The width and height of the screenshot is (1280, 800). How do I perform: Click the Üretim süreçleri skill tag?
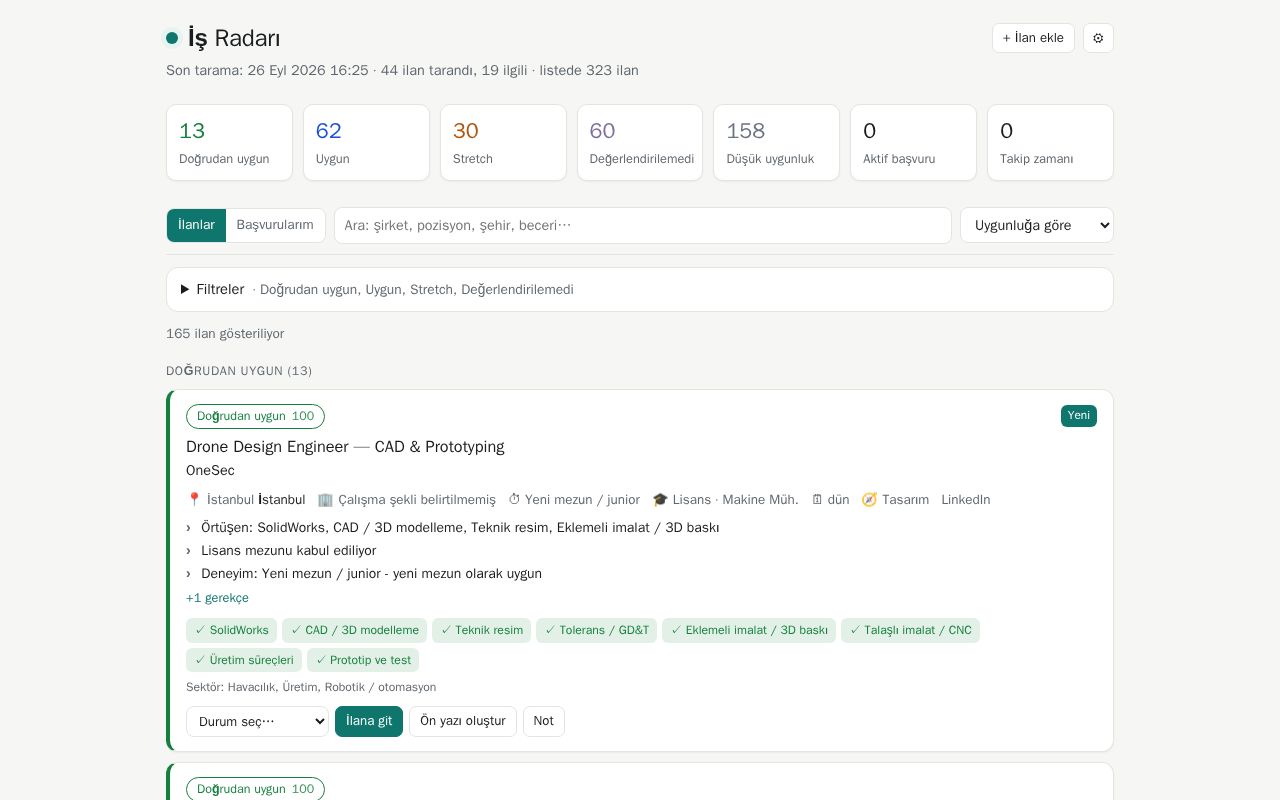coord(244,660)
